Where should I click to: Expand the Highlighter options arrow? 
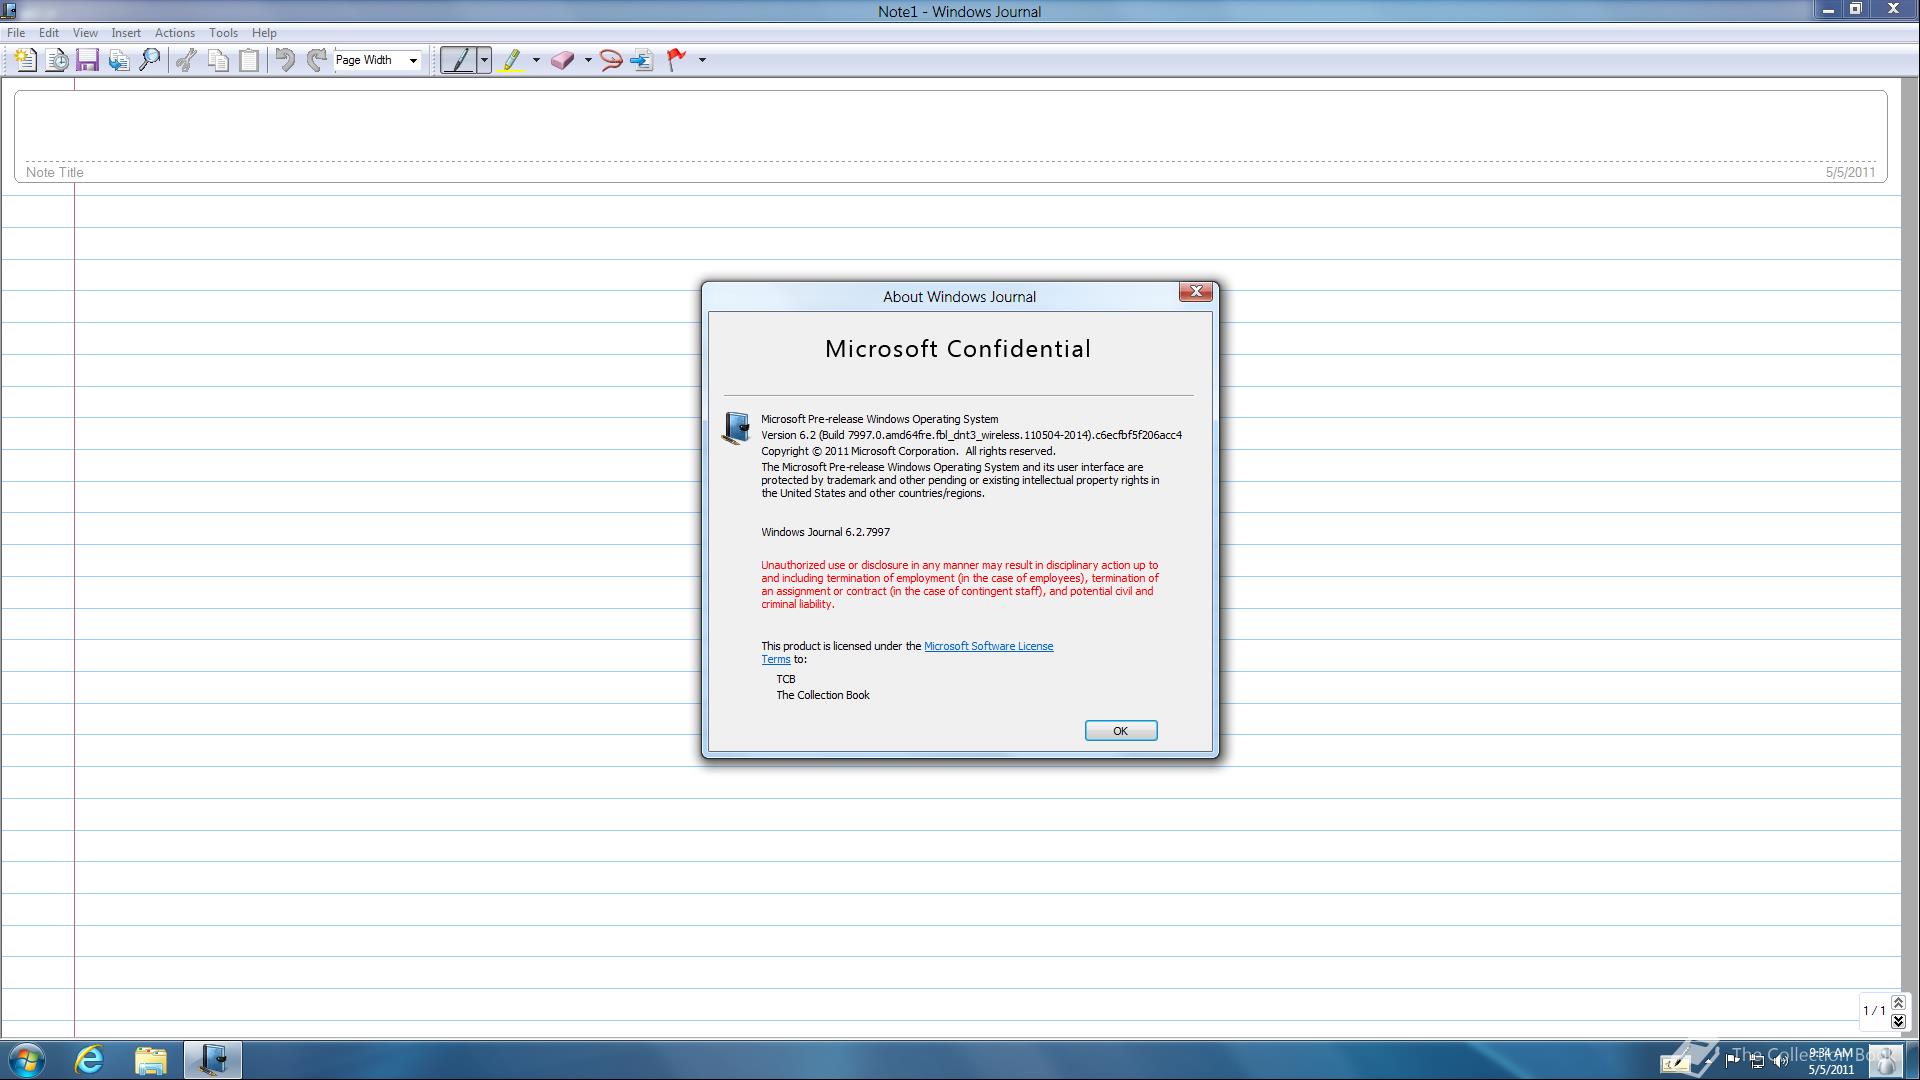pyautogui.click(x=536, y=60)
